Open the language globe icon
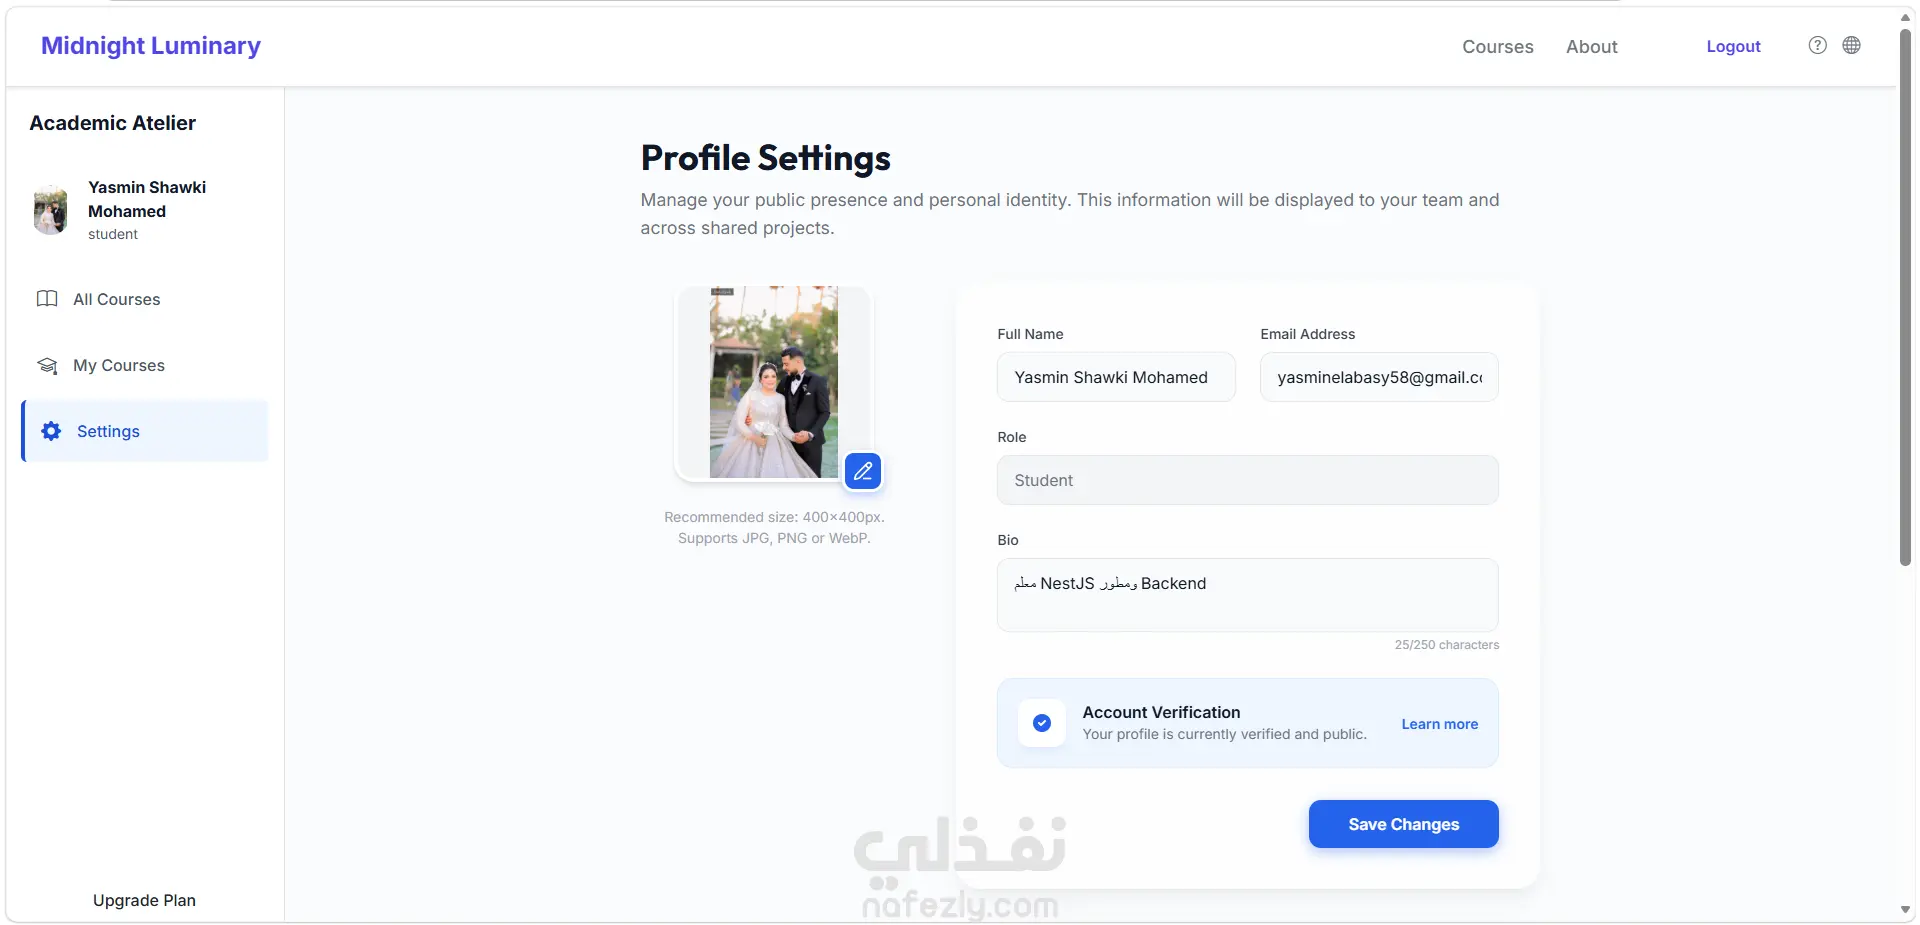The image size is (1920, 925). (1852, 45)
